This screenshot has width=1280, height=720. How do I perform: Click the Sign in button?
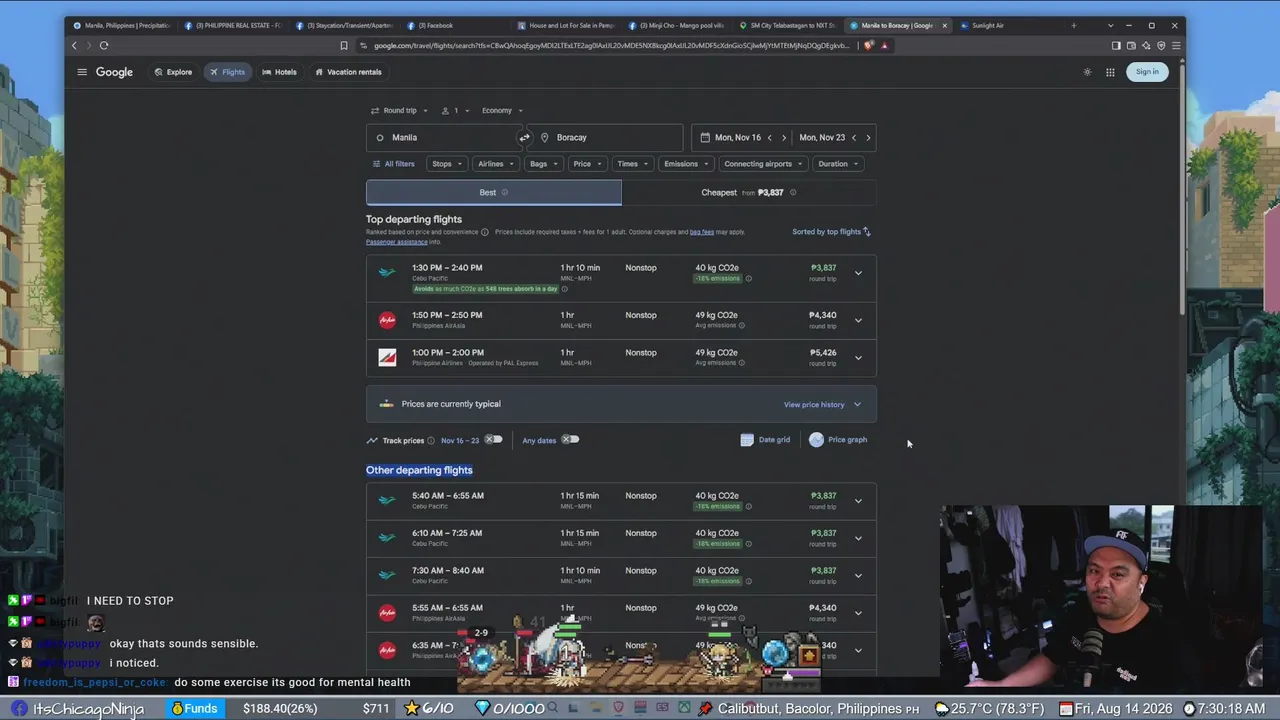coord(1147,72)
